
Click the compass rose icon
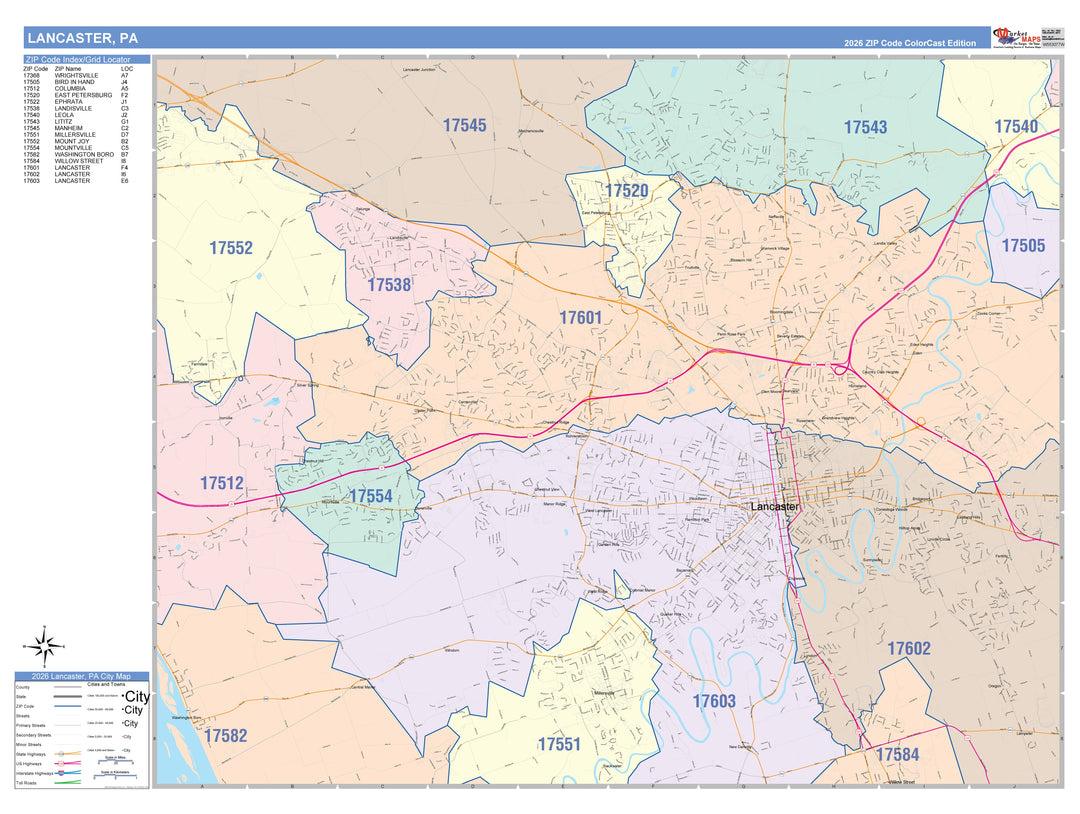pos(43,646)
